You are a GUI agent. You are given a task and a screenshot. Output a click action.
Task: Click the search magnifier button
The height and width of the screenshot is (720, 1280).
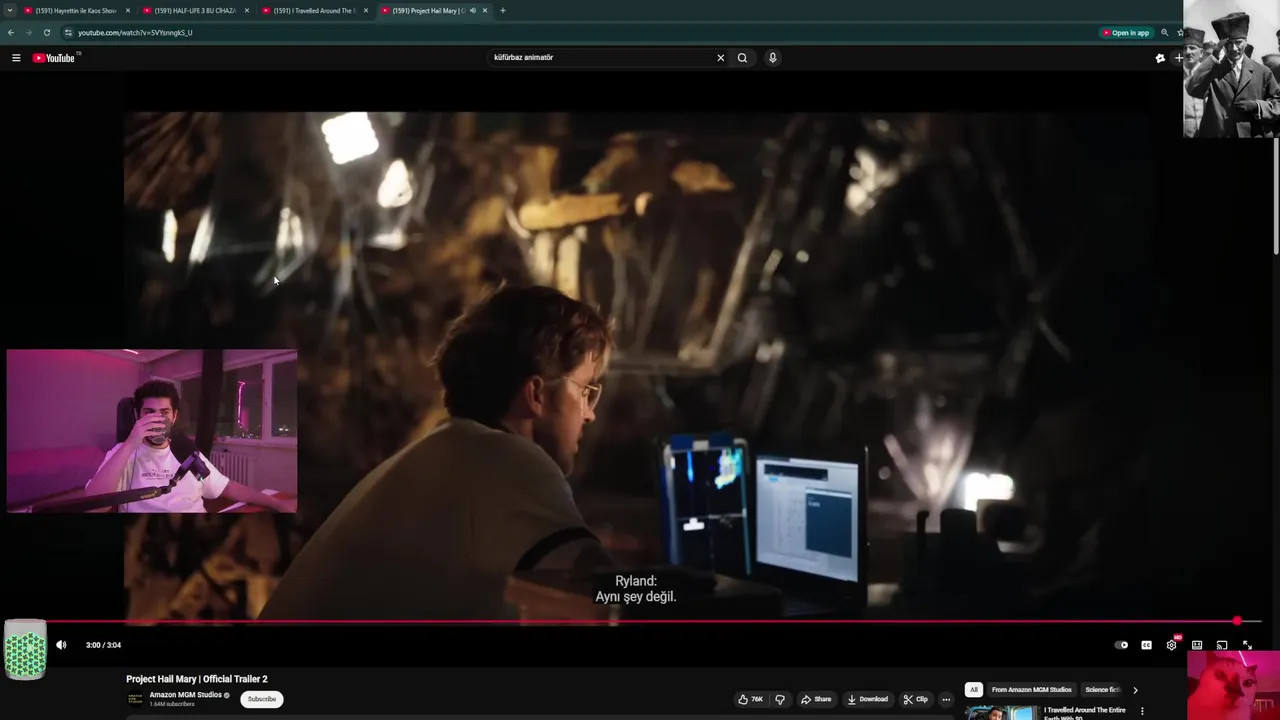point(742,58)
